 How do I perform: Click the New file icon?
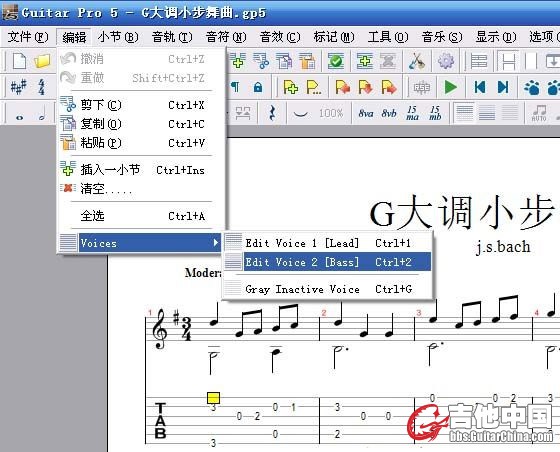click(19, 61)
